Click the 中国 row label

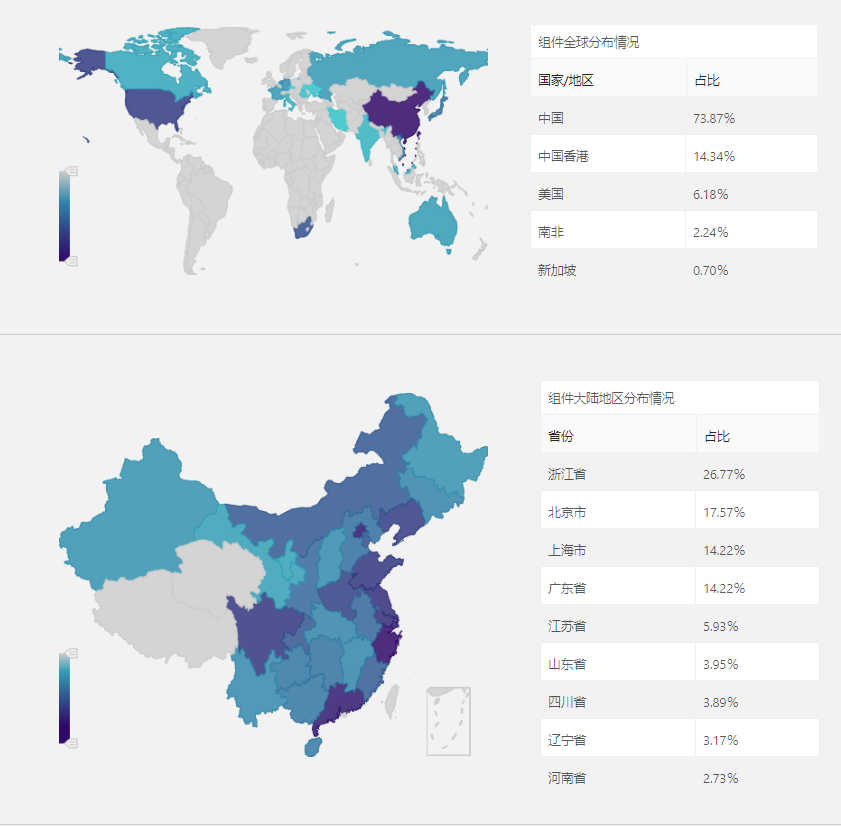coord(551,118)
